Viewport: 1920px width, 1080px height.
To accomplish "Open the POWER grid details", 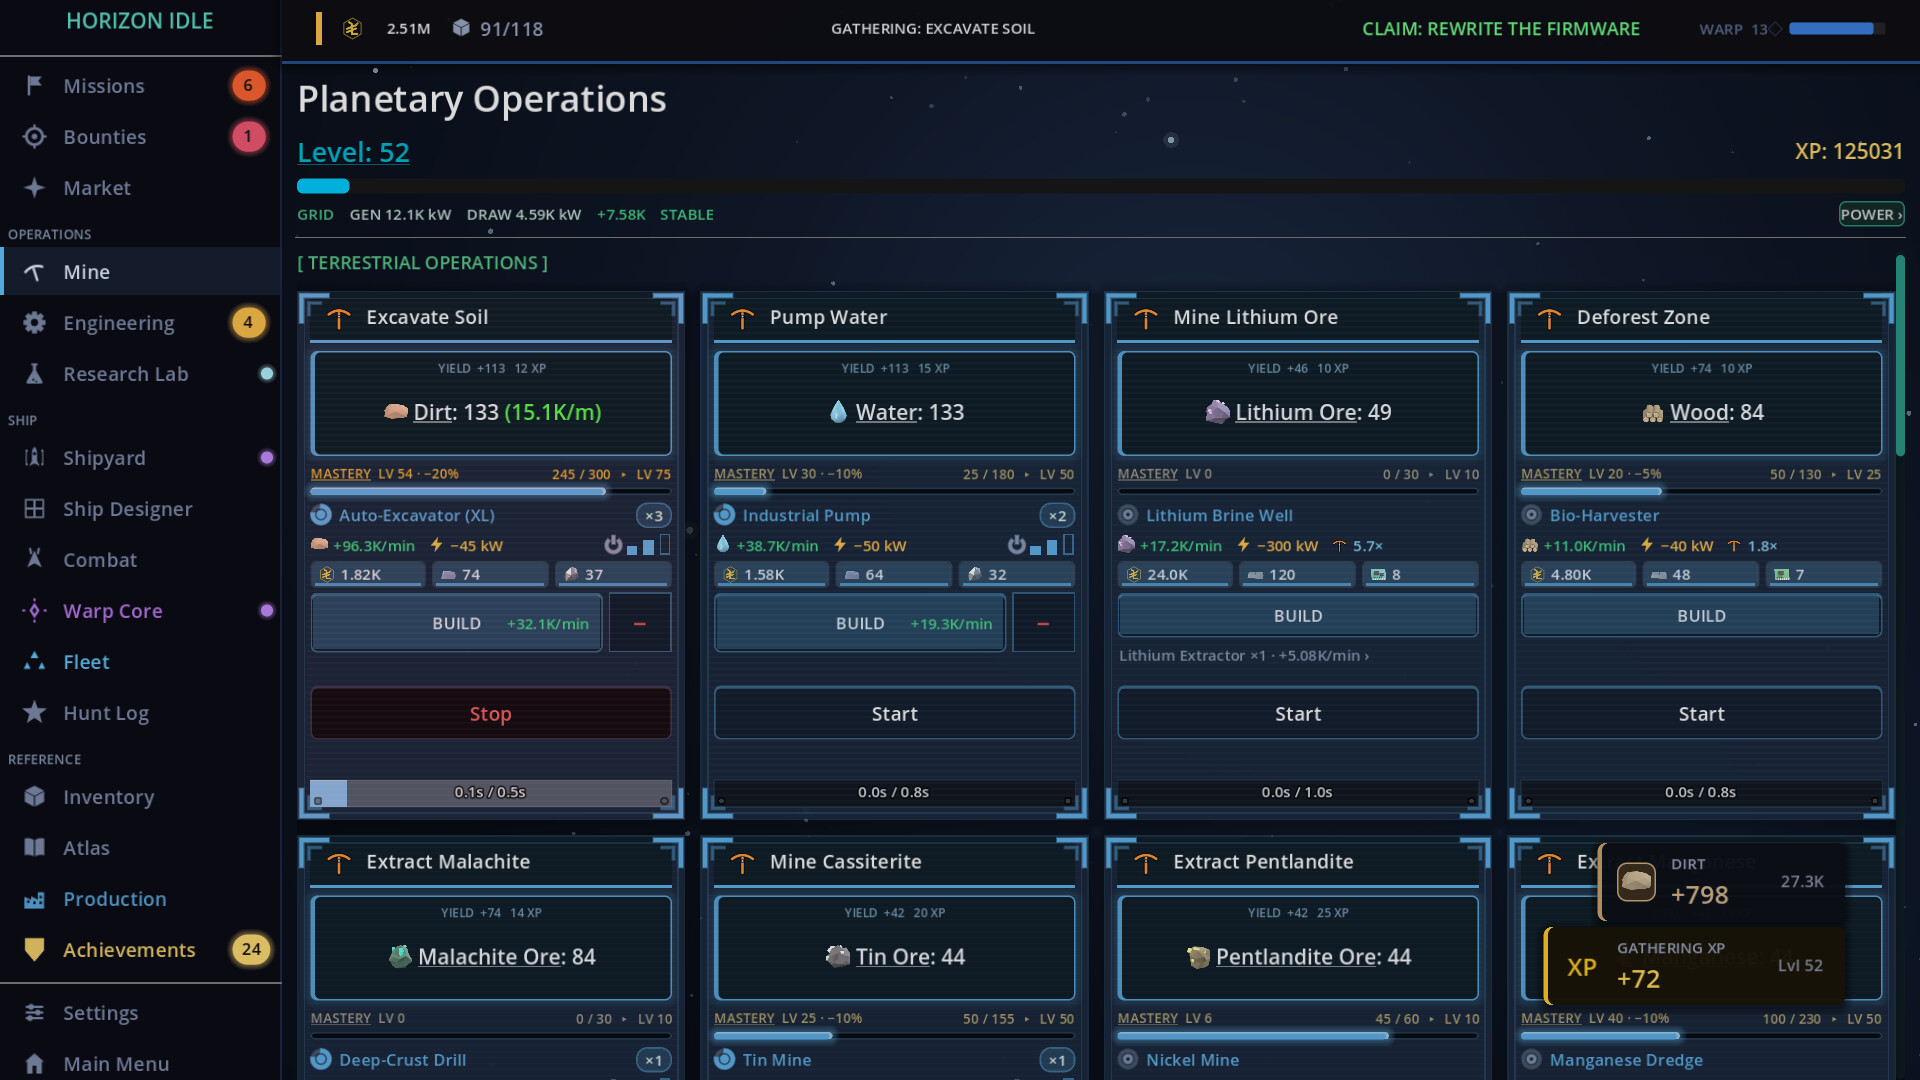I will 1871,214.
